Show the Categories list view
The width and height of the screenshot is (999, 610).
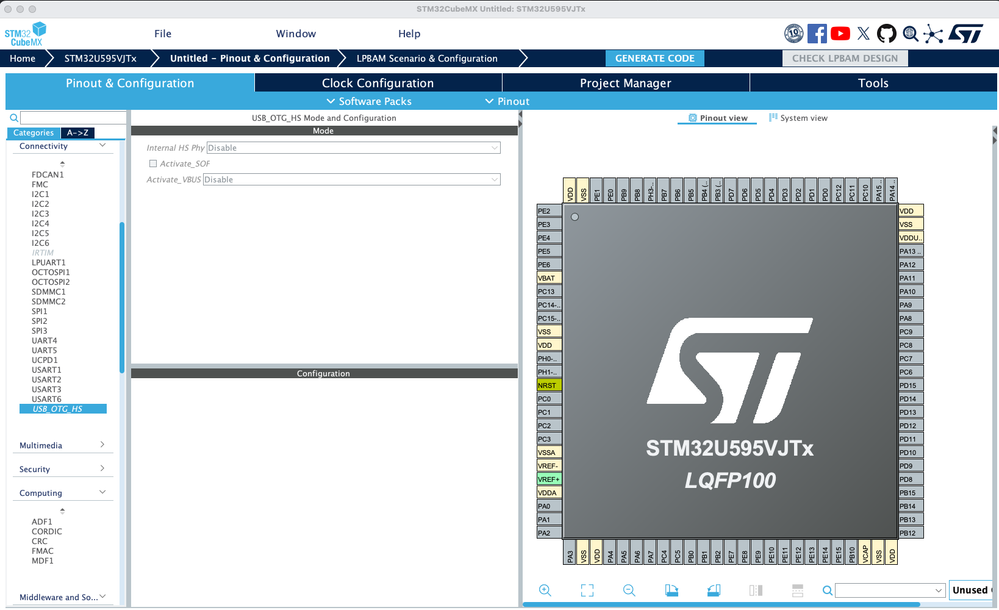(34, 133)
